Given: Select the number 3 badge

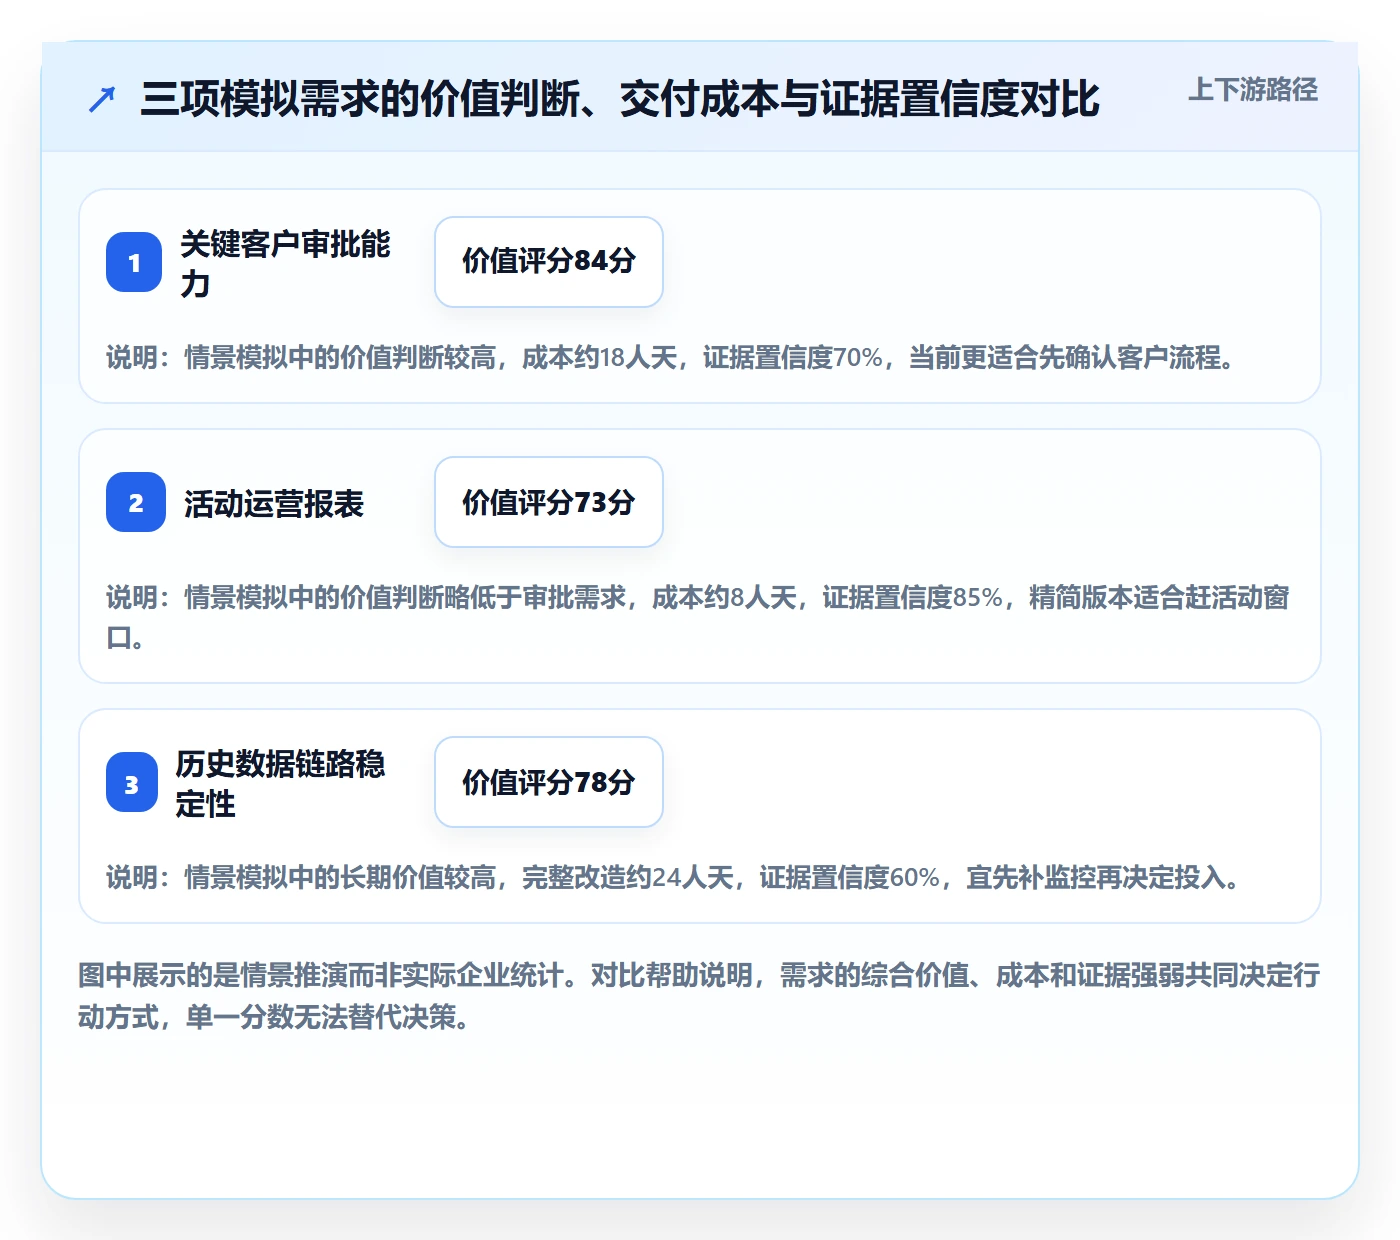Looking at the screenshot, I should coord(132,782).
